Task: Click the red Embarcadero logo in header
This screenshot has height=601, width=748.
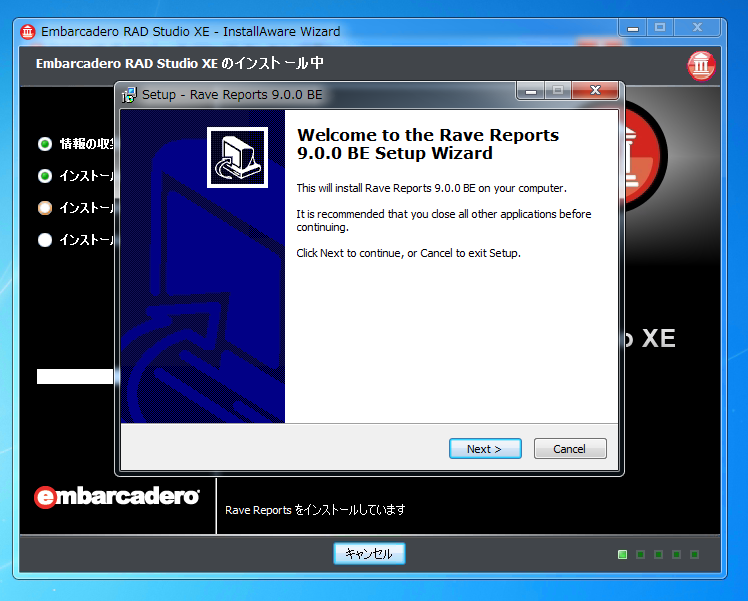Action: click(x=701, y=65)
